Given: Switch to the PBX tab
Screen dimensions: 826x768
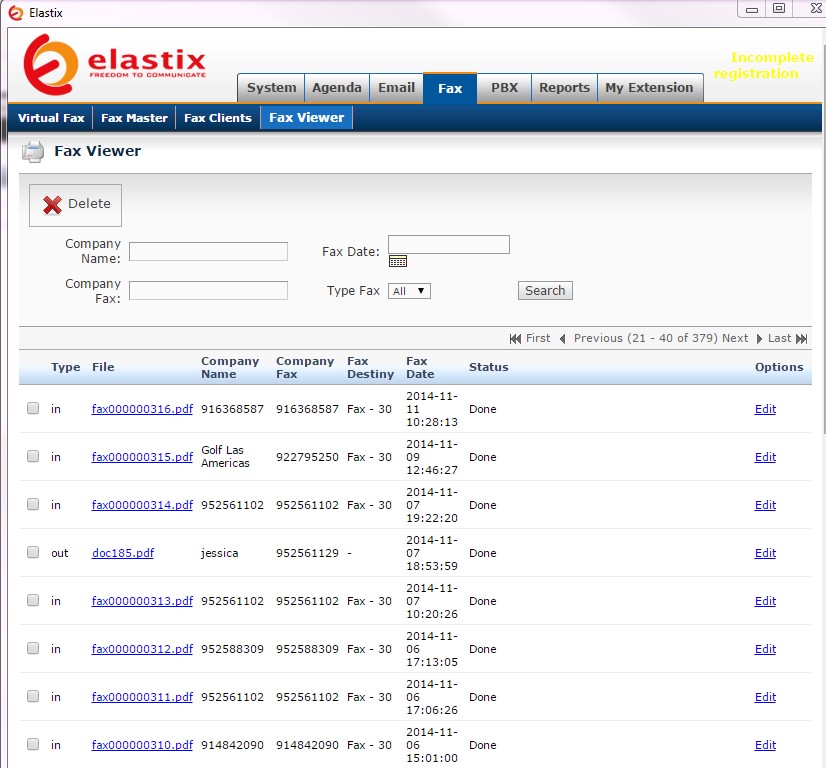Looking at the screenshot, I should coord(504,88).
